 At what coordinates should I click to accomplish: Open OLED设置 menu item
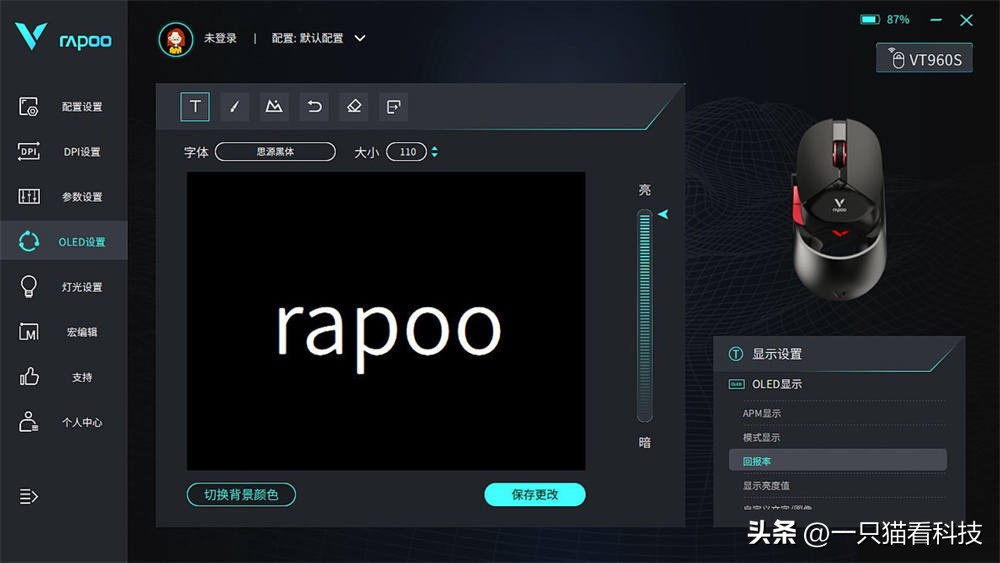pyautogui.click(x=82, y=242)
